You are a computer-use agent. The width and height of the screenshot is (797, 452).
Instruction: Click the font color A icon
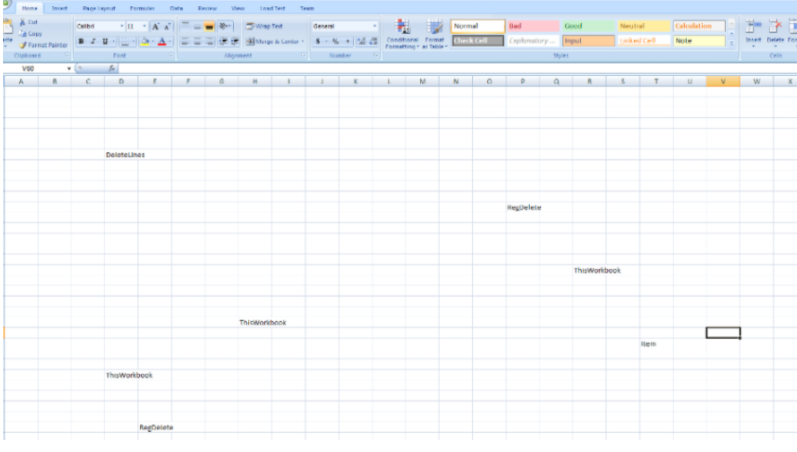pos(161,41)
